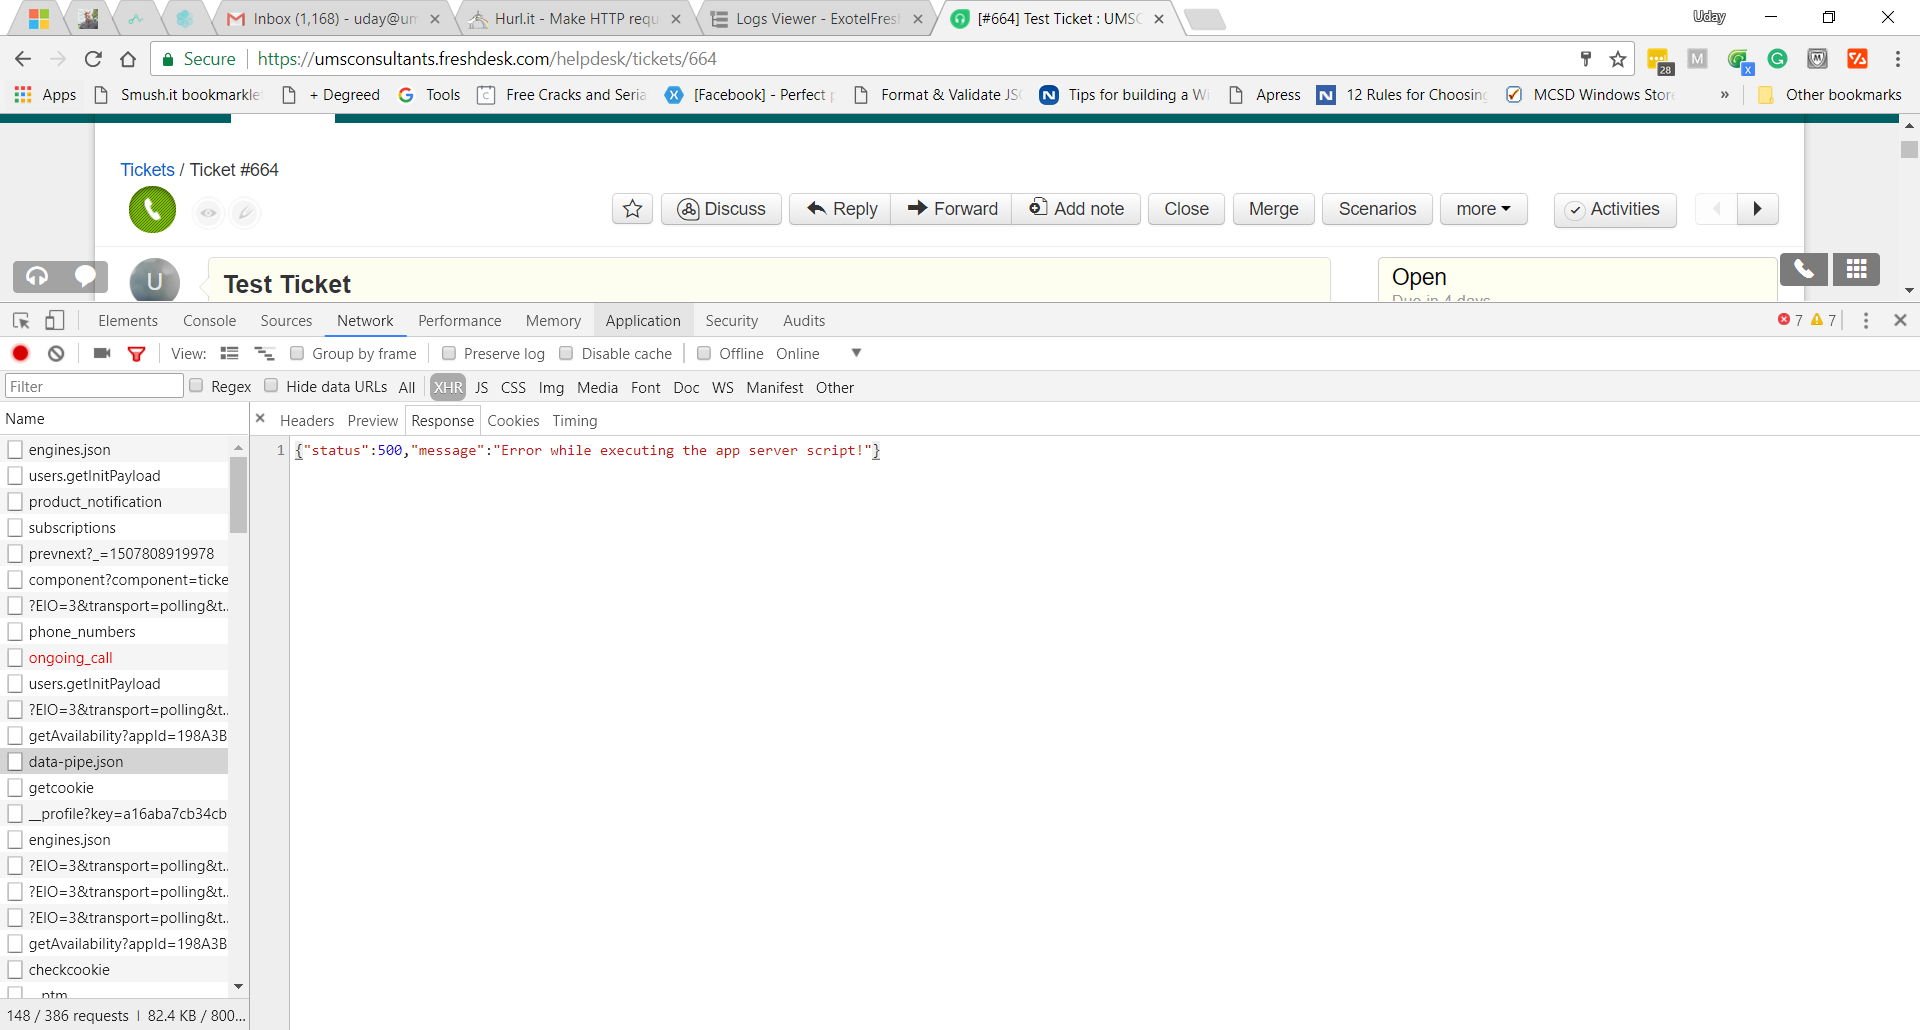Merge this ticket
Image resolution: width=1920 pixels, height=1030 pixels.
click(x=1273, y=209)
